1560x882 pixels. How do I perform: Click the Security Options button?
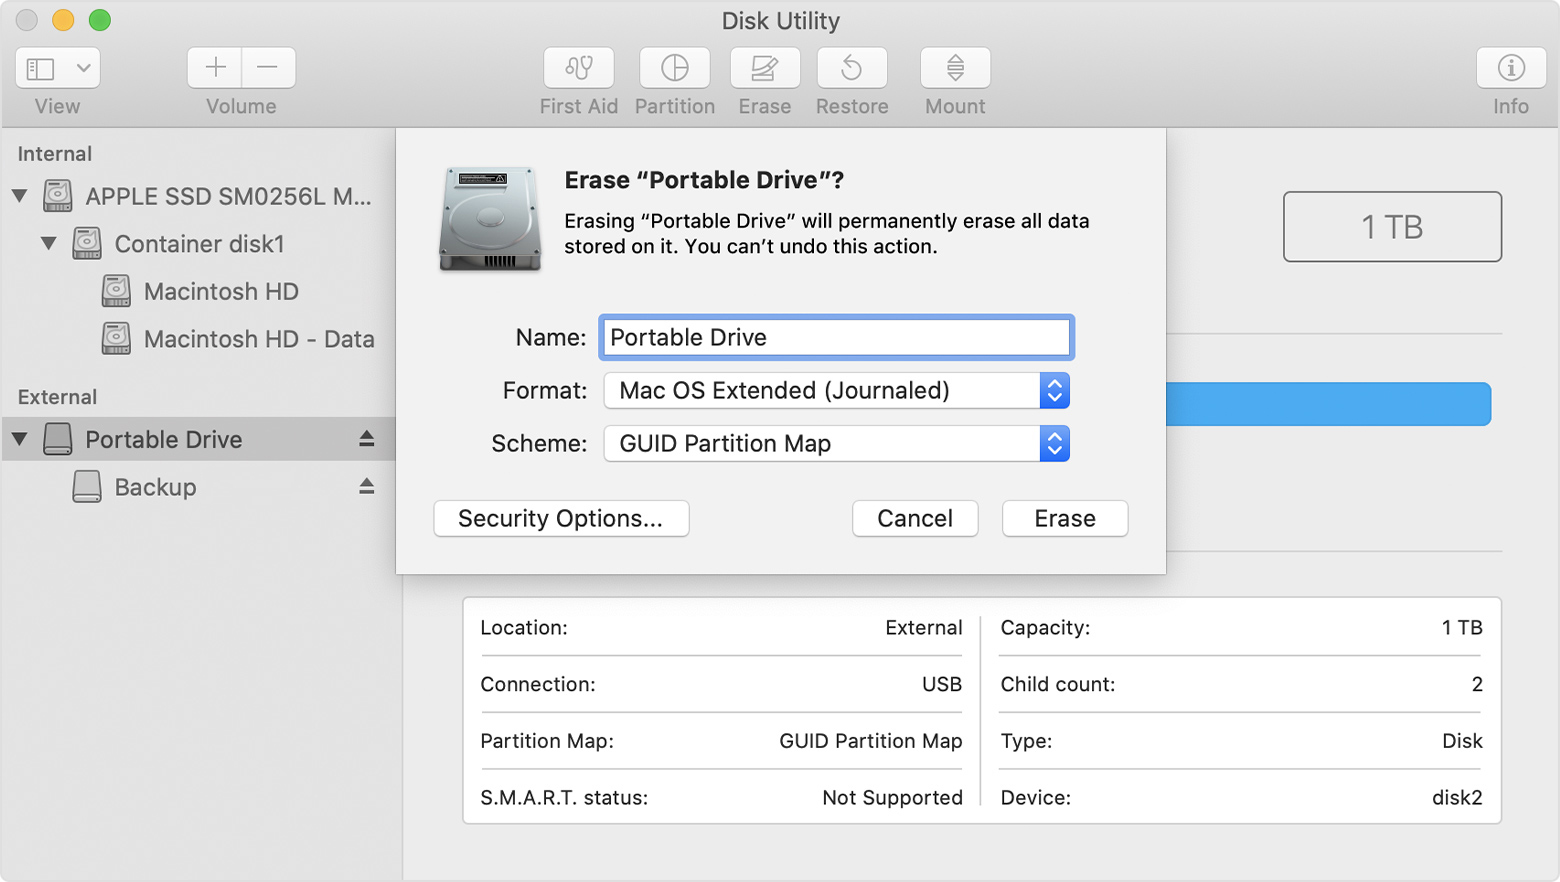point(561,519)
